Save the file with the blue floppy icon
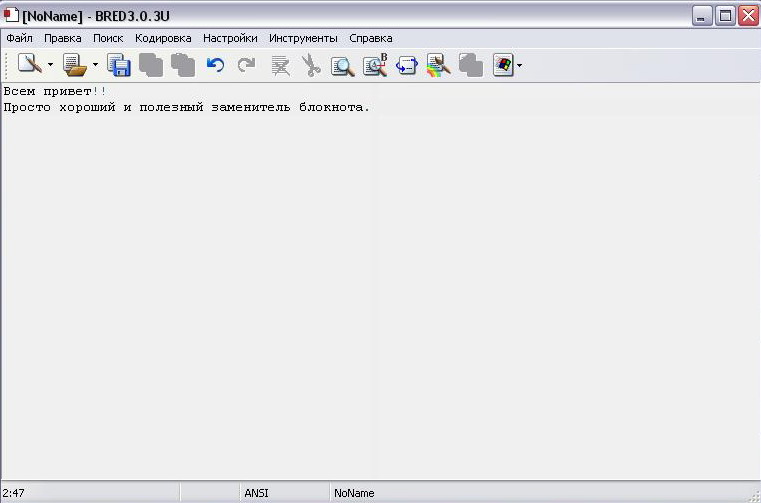This screenshot has width=761, height=503. 119,65
